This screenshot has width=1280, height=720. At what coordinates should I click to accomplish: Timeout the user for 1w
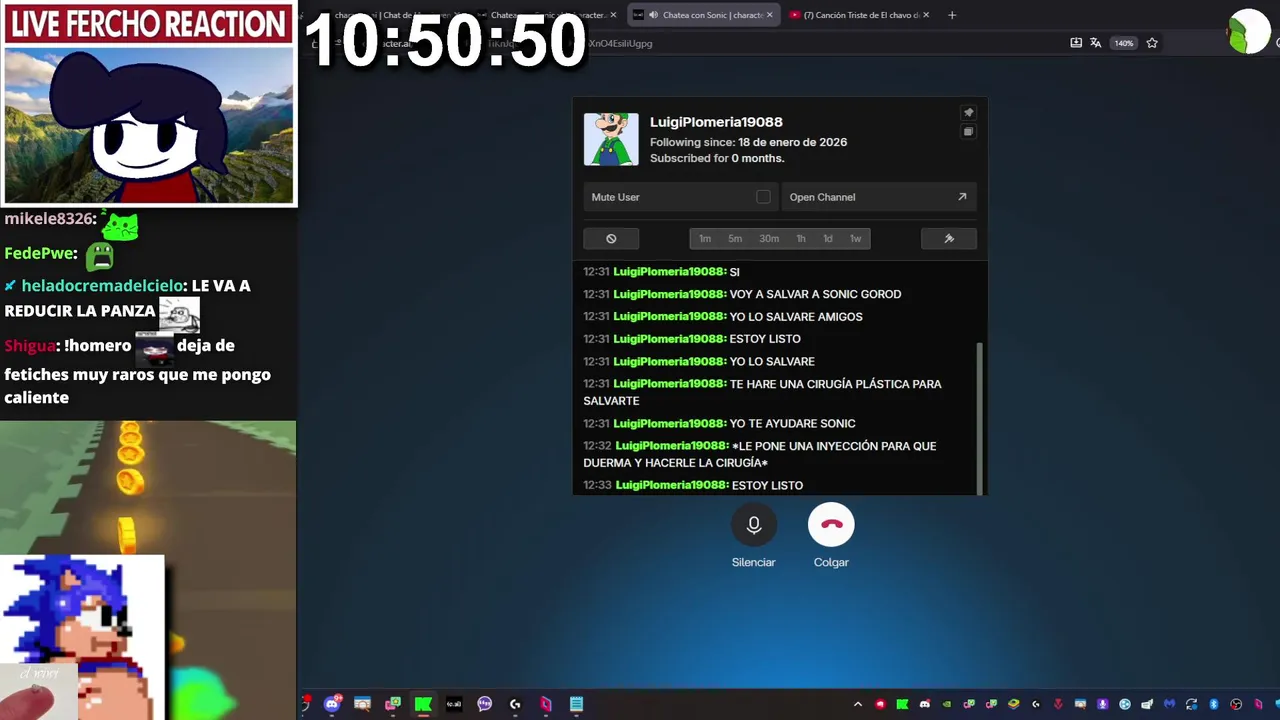(856, 238)
